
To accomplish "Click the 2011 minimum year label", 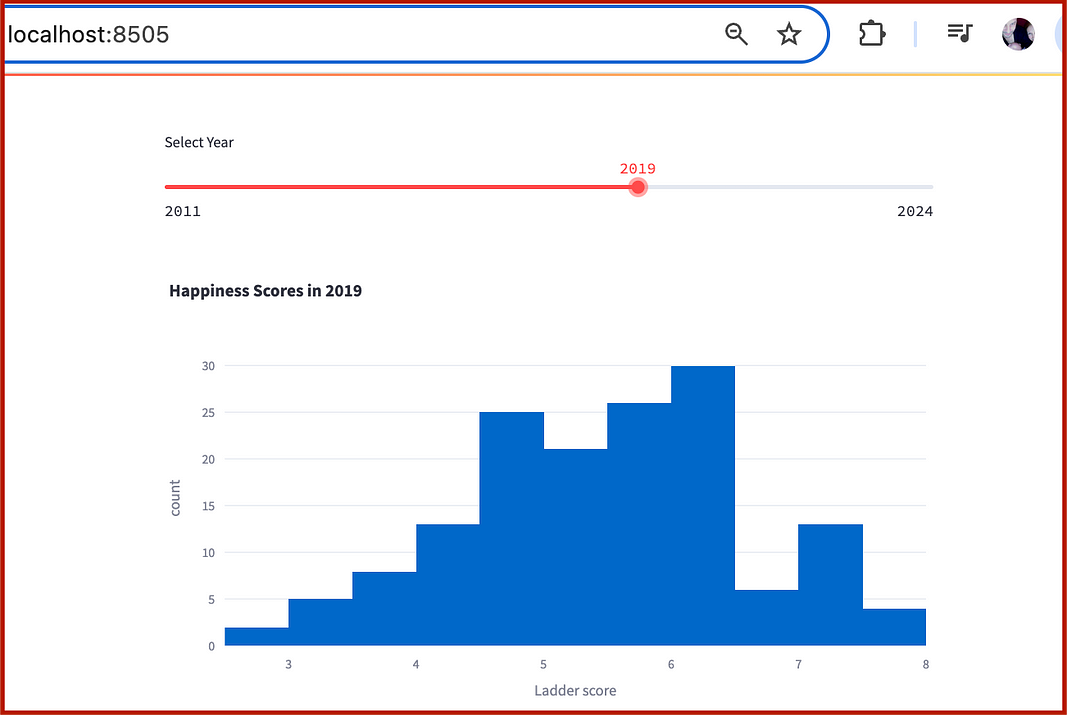I will (x=182, y=212).
